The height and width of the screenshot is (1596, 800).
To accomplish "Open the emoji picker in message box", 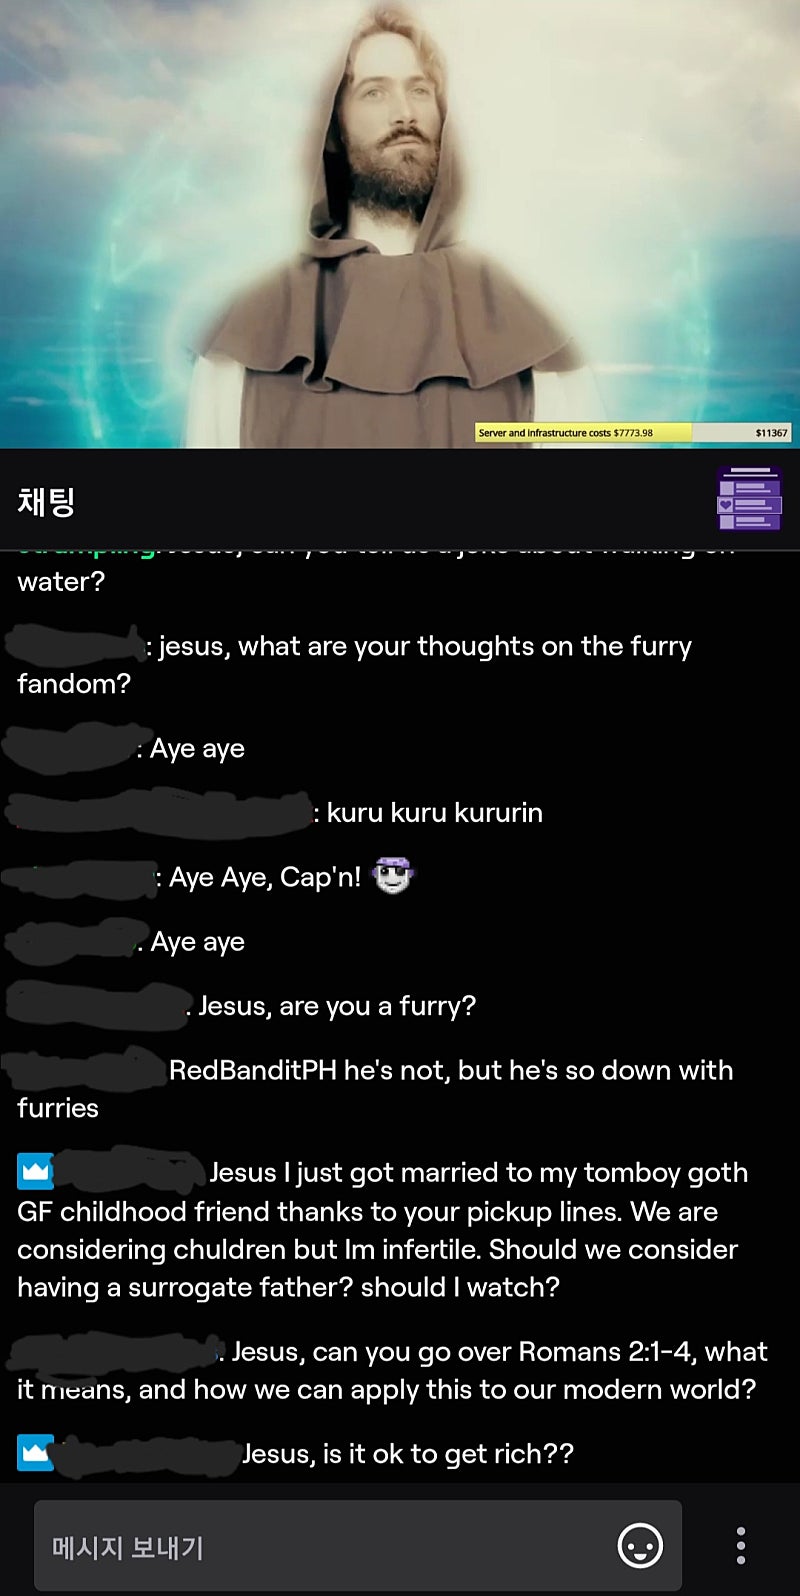I will 640,1546.
